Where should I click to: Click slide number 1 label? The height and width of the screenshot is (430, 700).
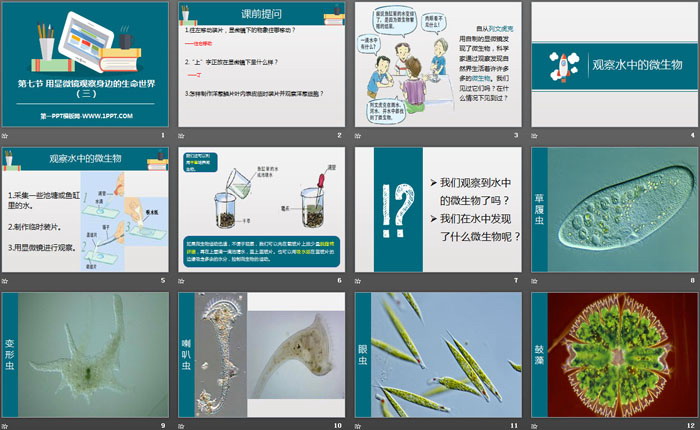163,135
